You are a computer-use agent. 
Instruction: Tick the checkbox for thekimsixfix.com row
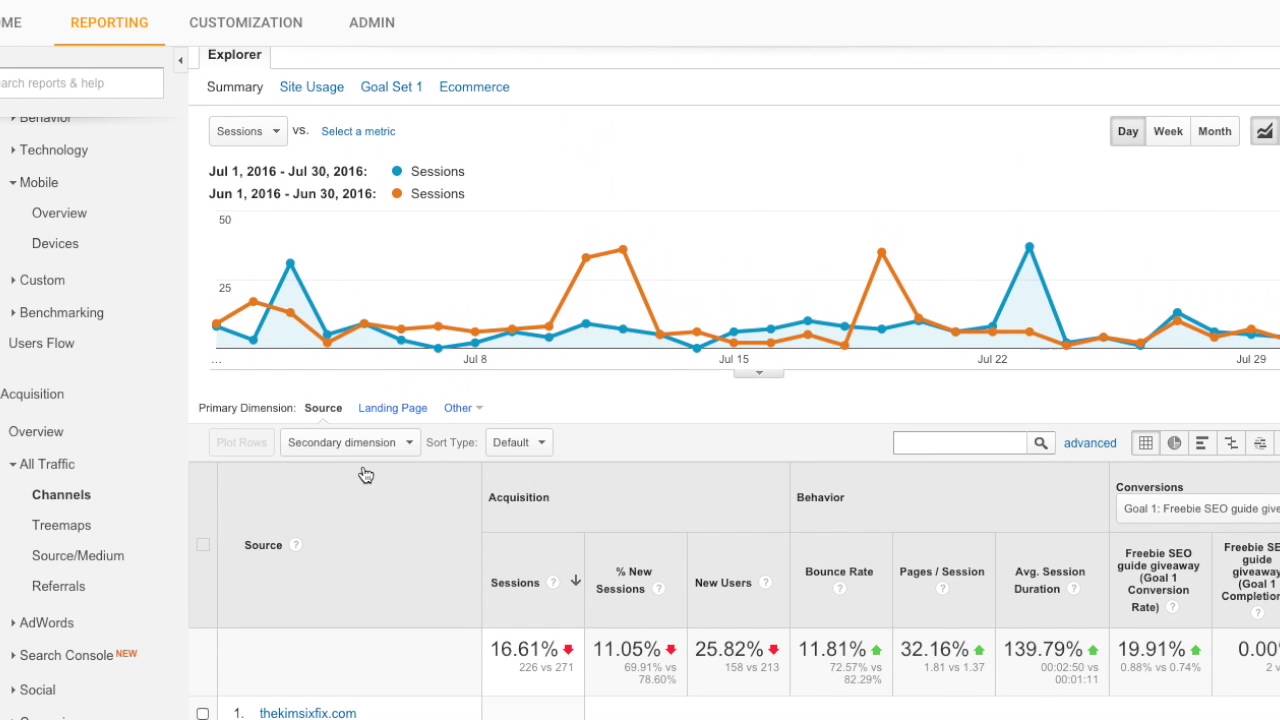pos(203,713)
